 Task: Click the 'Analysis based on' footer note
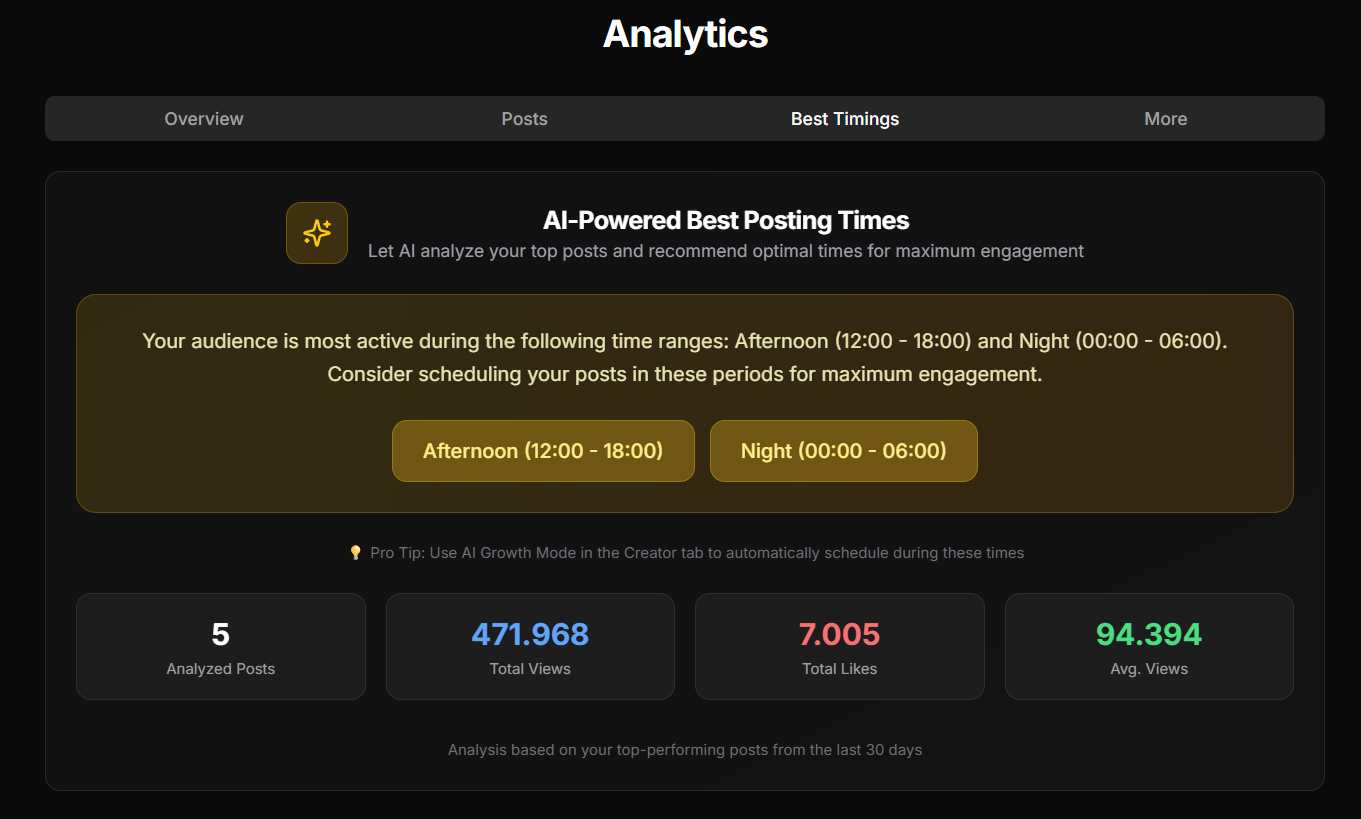coord(685,749)
